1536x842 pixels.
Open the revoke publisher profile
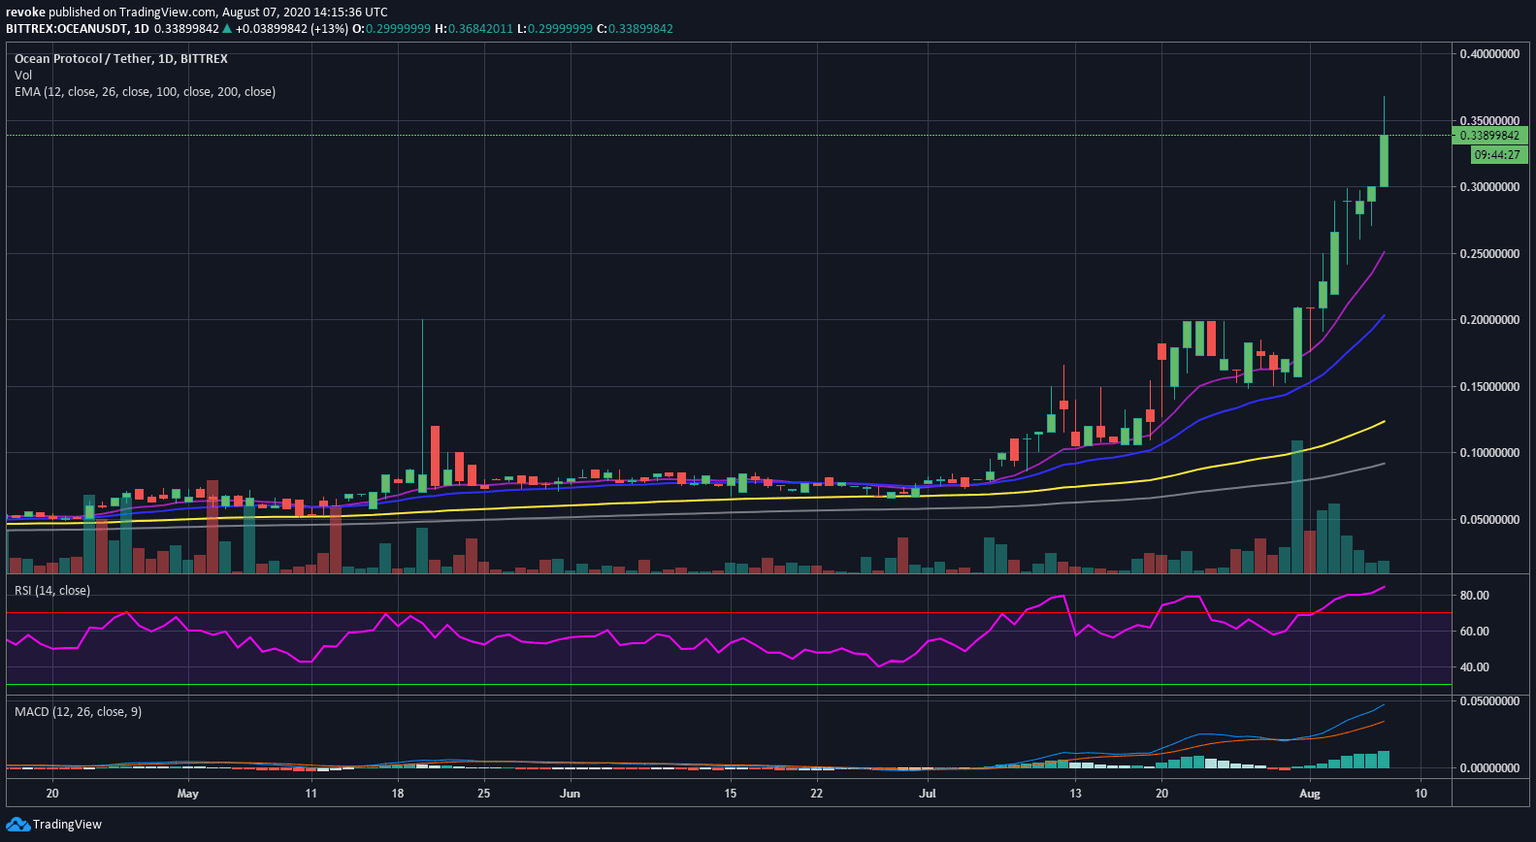[x=27, y=12]
